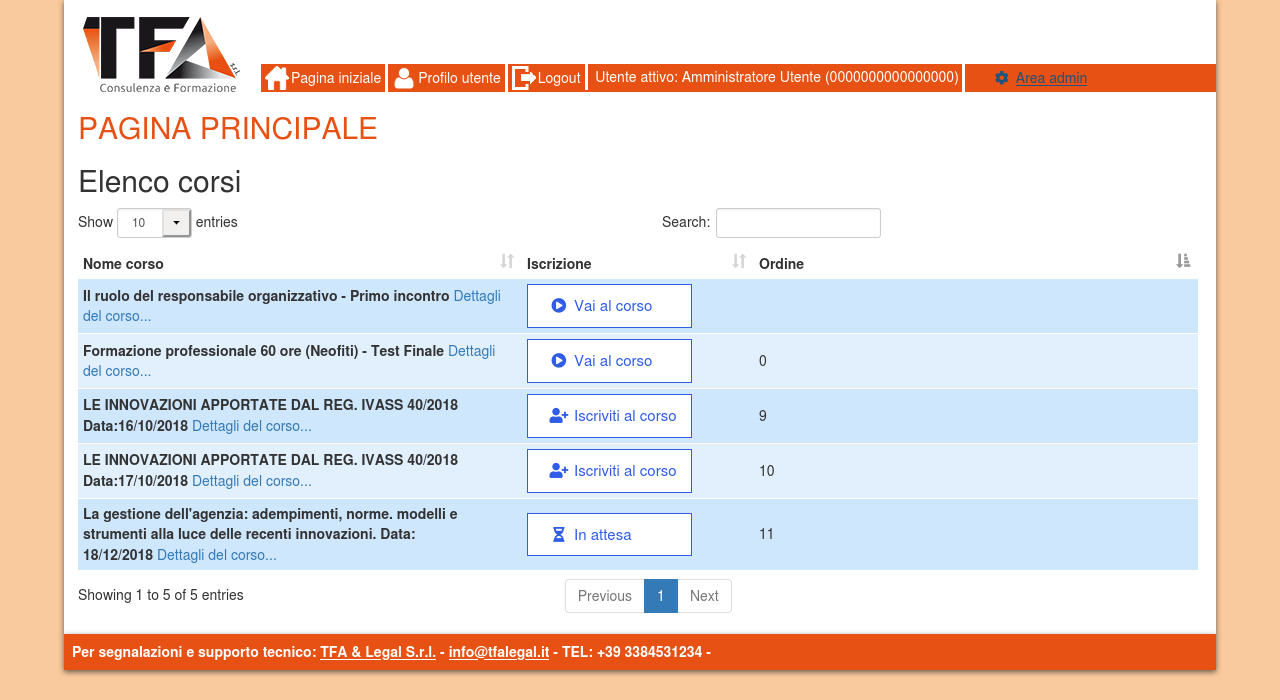Image resolution: width=1280 pixels, height=700 pixels.
Task: Click inside the Search input field
Action: pyautogui.click(x=798, y=223)
